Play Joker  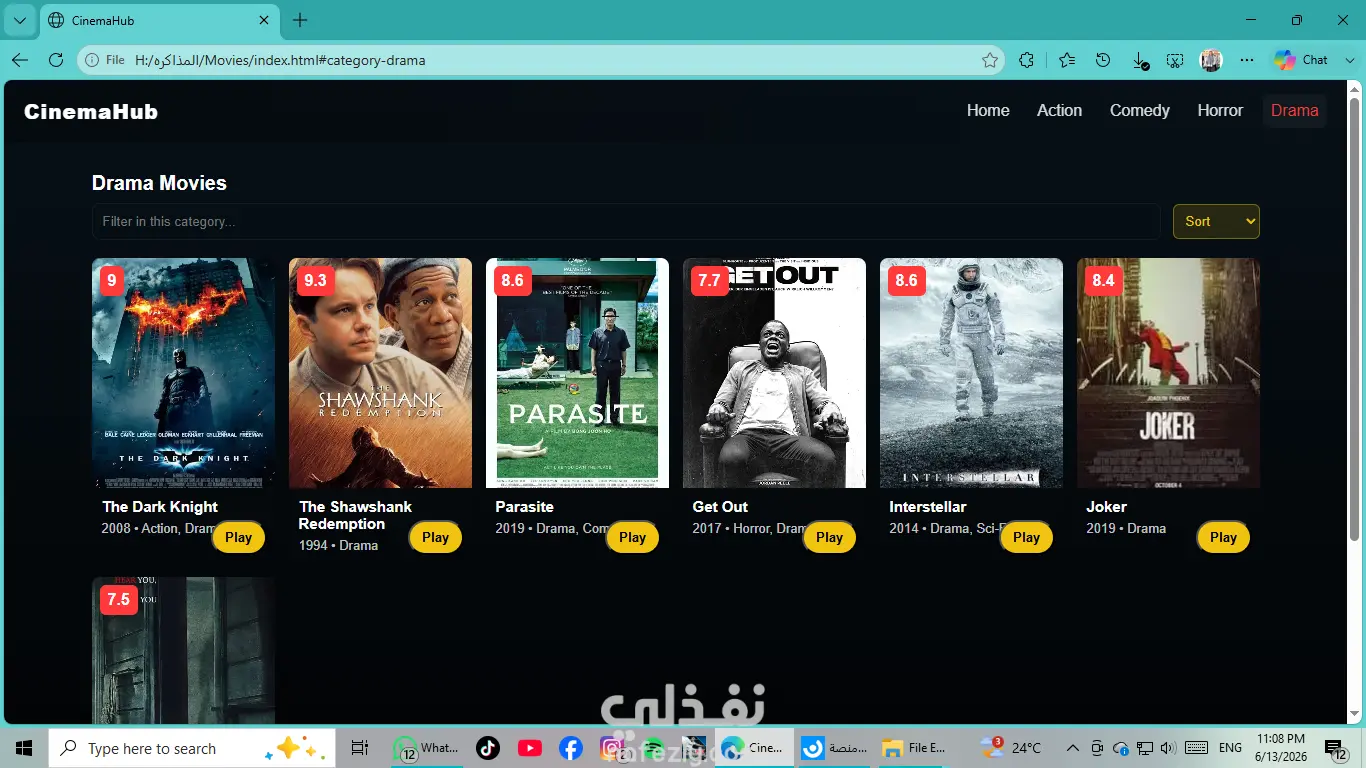pos(1223,537)
